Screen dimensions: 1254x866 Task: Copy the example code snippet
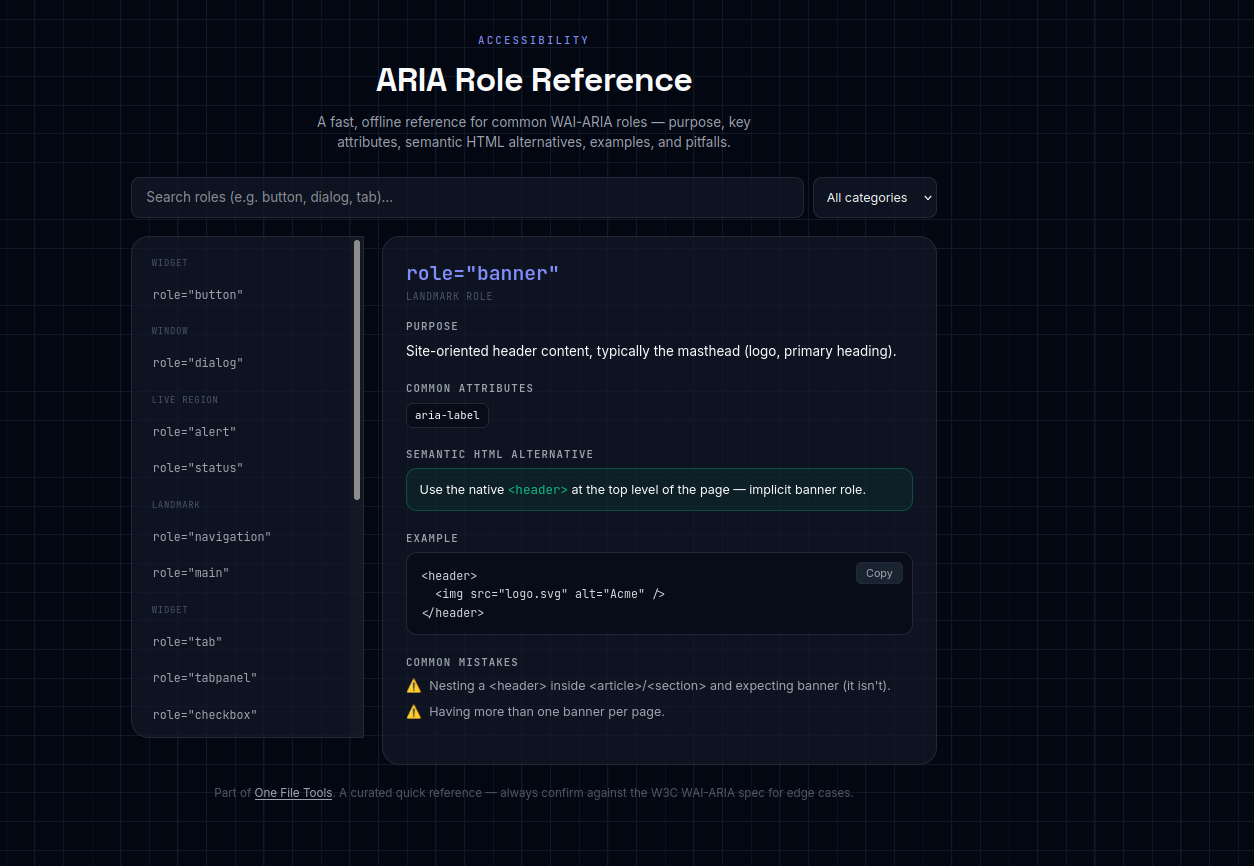879,573
